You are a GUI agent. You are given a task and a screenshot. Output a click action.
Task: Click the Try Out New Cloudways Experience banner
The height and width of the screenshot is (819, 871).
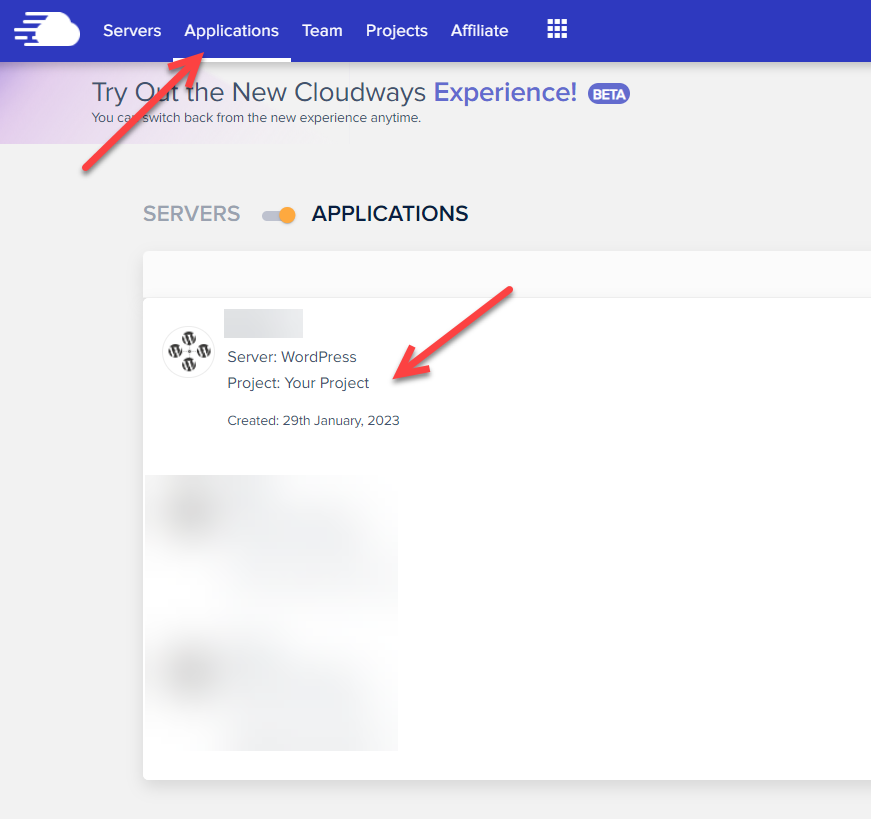point(334,92)
